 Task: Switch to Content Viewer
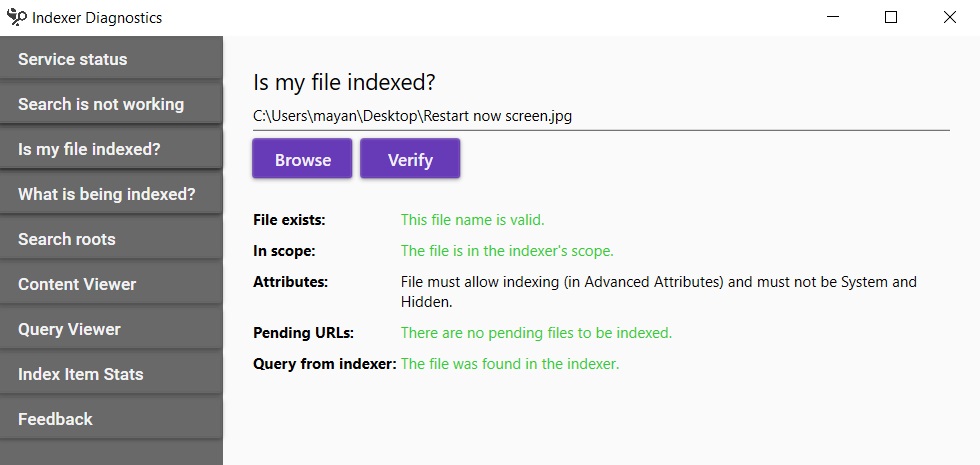point(111,284)
